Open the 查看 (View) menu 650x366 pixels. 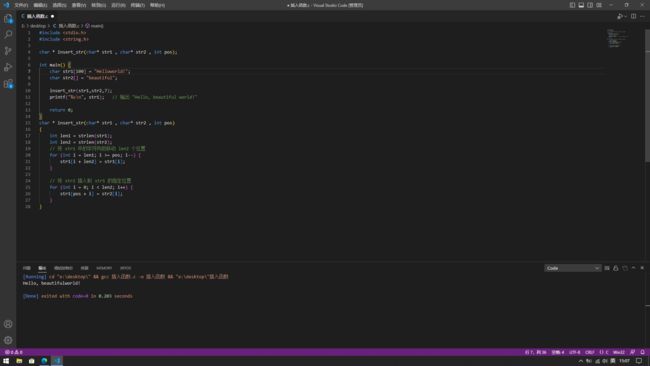[79, 5]
